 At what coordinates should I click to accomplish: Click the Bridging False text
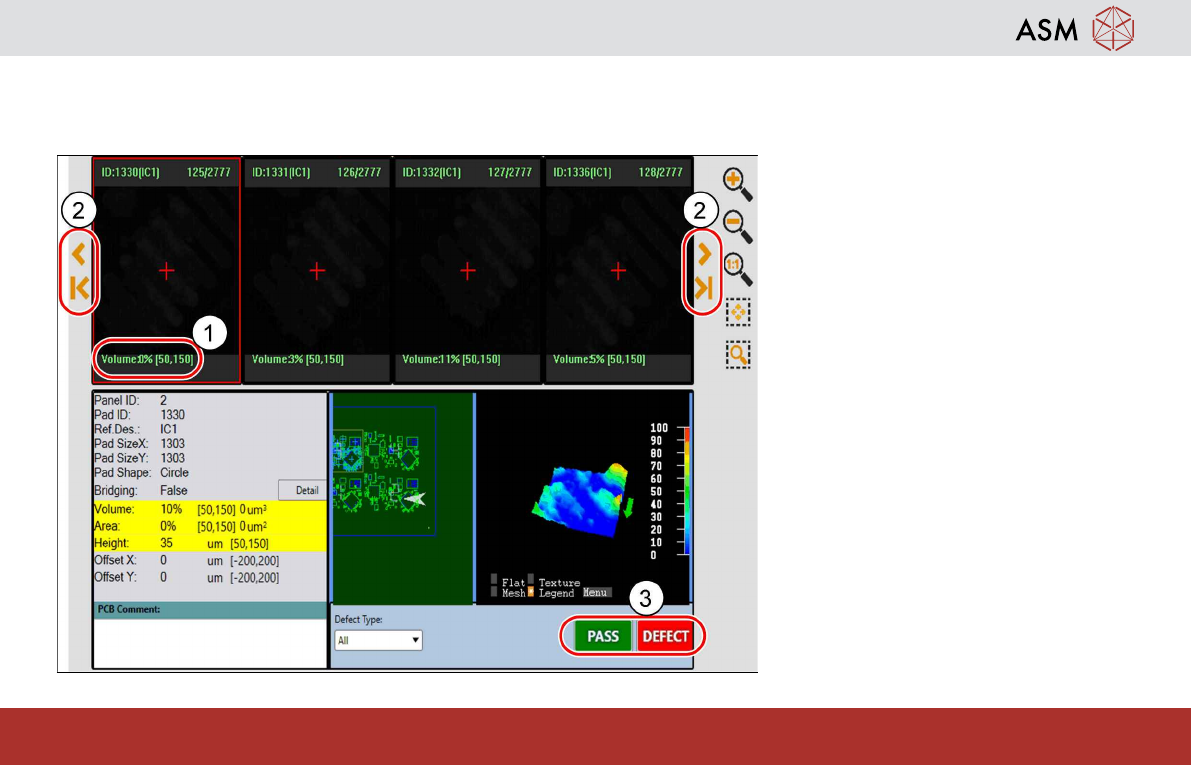point(141,491)
